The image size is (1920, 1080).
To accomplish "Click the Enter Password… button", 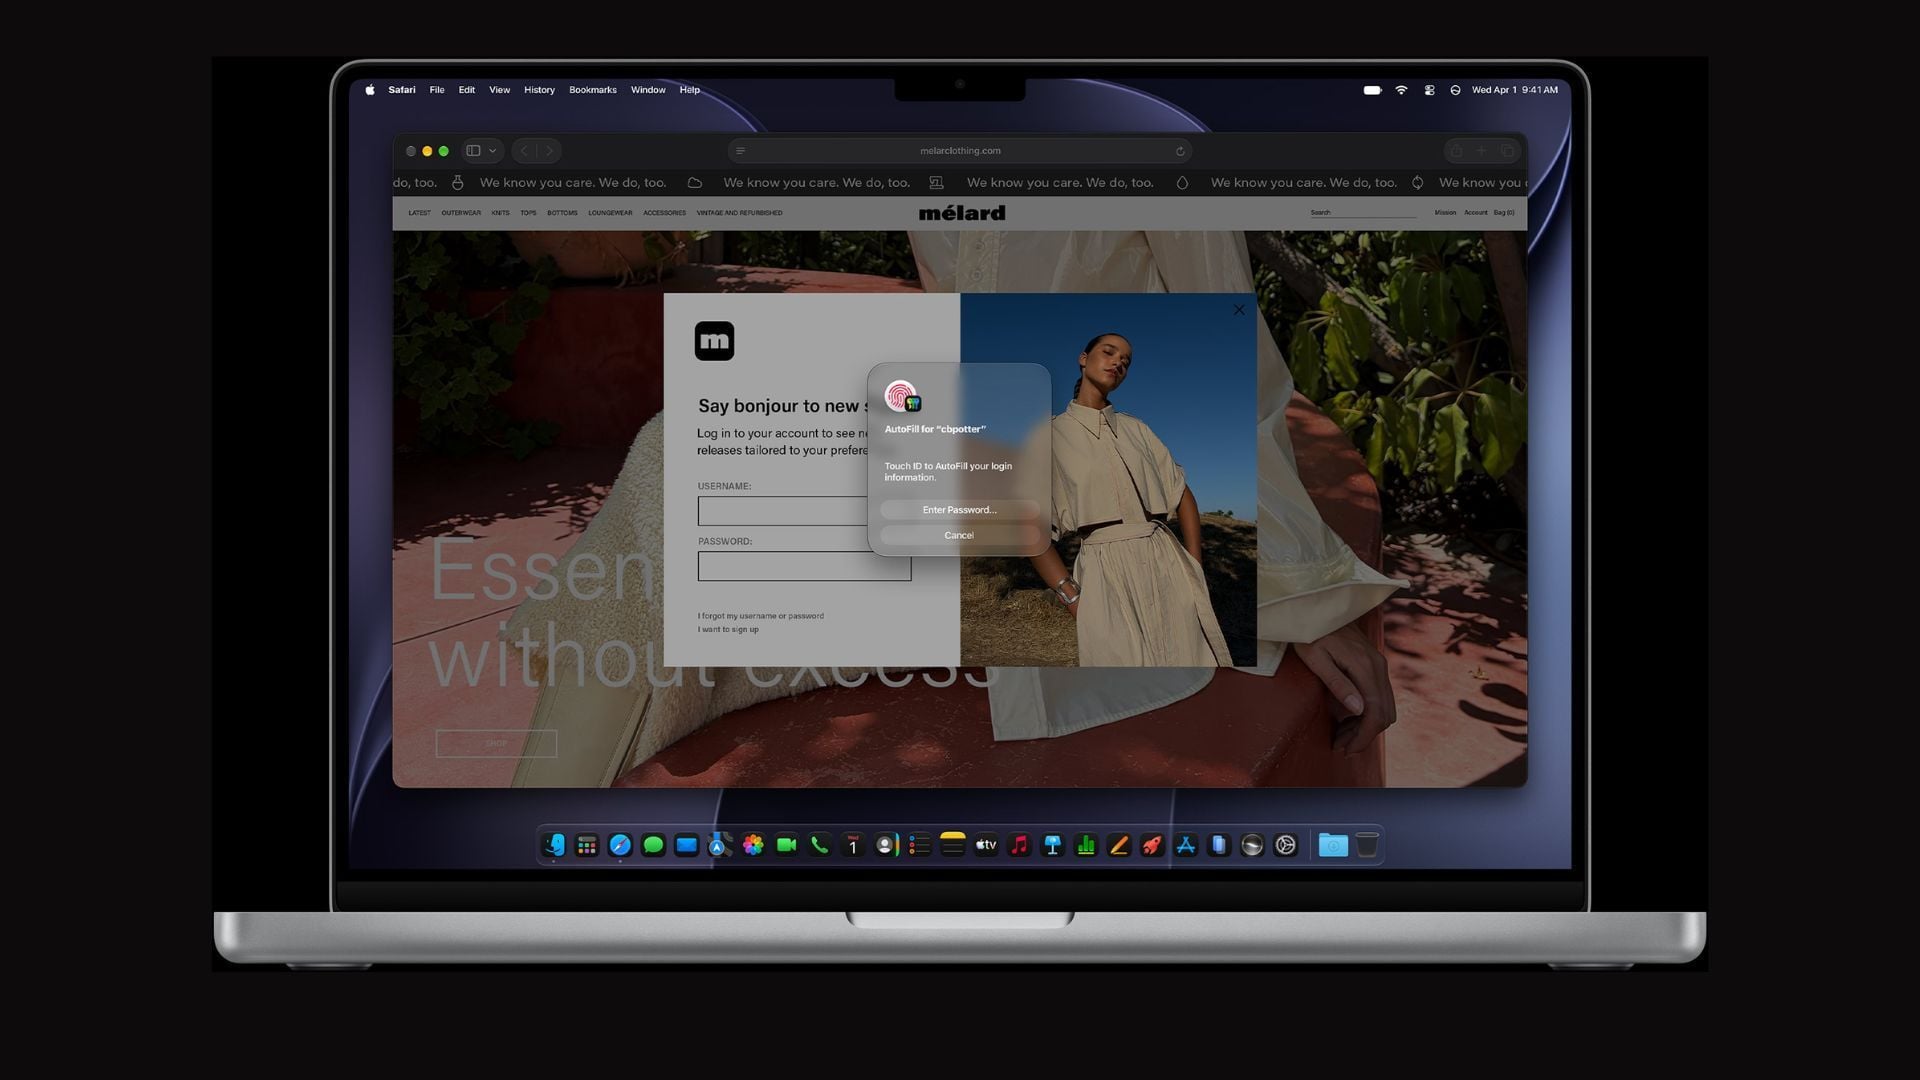I will point(959,510).
